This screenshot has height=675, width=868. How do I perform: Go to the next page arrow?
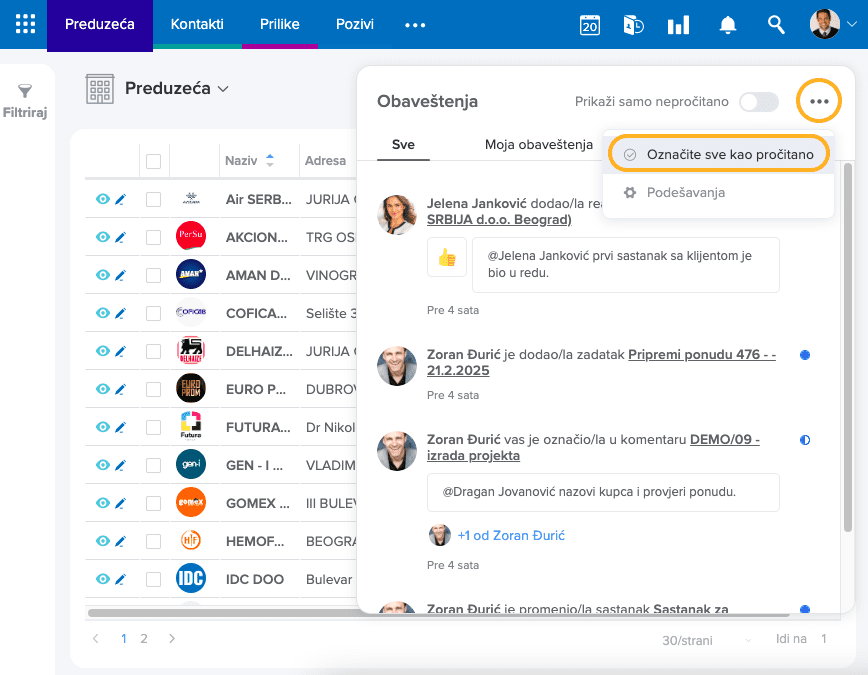(x=172, y=638)
